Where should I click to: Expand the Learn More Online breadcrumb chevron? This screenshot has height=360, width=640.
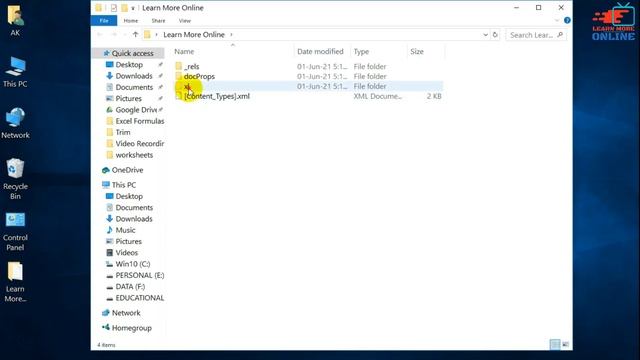(231, 35)
